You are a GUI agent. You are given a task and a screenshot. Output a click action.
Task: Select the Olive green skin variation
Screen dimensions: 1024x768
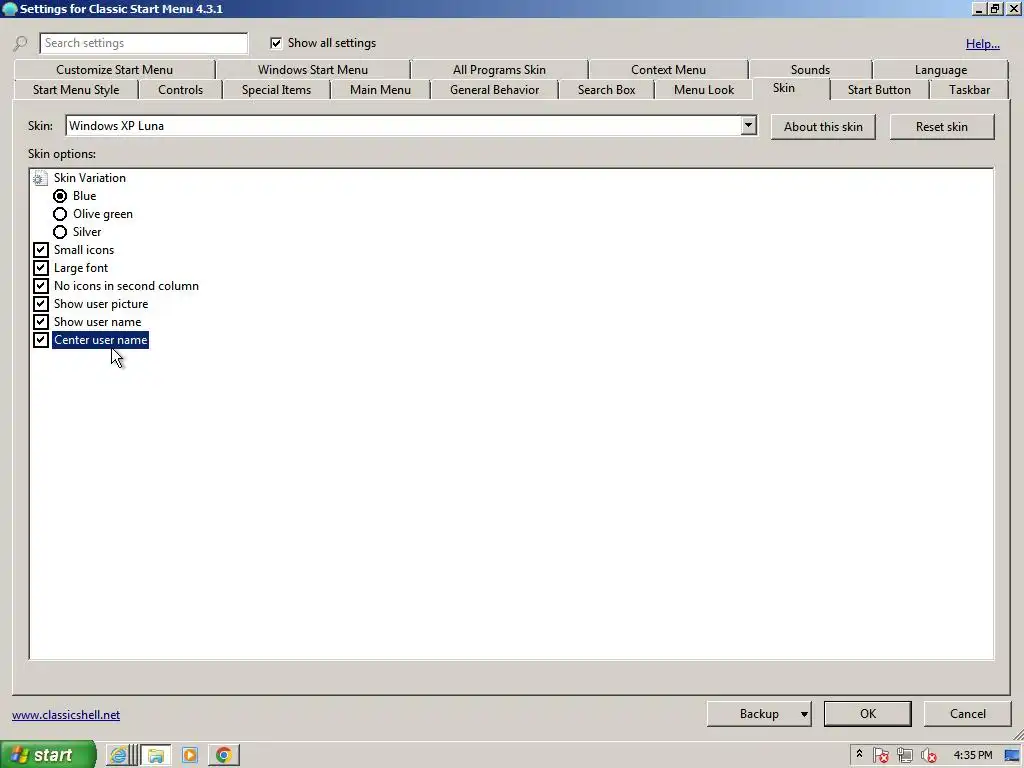coord(60,214)
